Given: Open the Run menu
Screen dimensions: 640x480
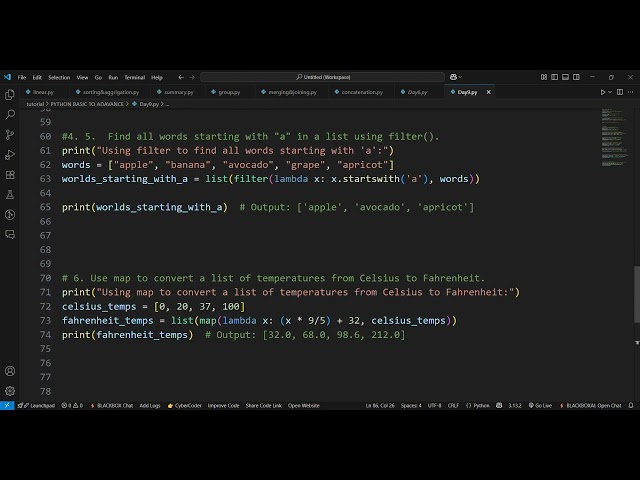Looking at the screenshot, I should coord(113,77).
